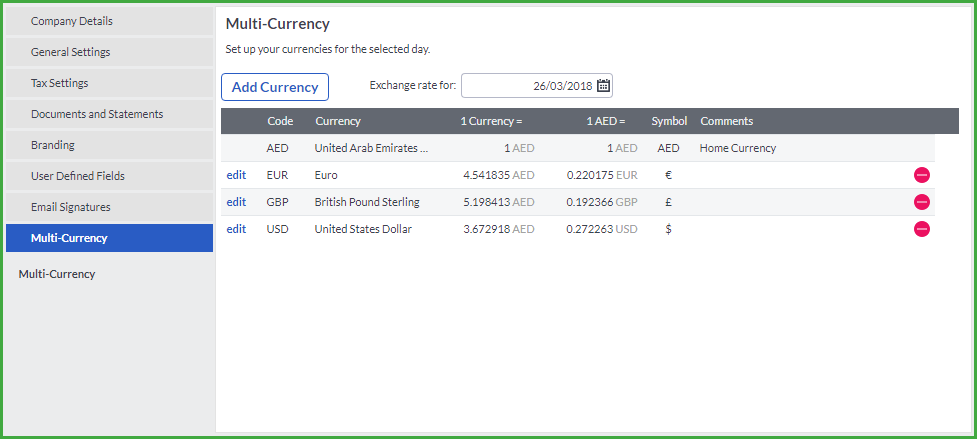Screen dimensions: 977x439
Task: Select the Branding menu item
Action: pos(109,145)
